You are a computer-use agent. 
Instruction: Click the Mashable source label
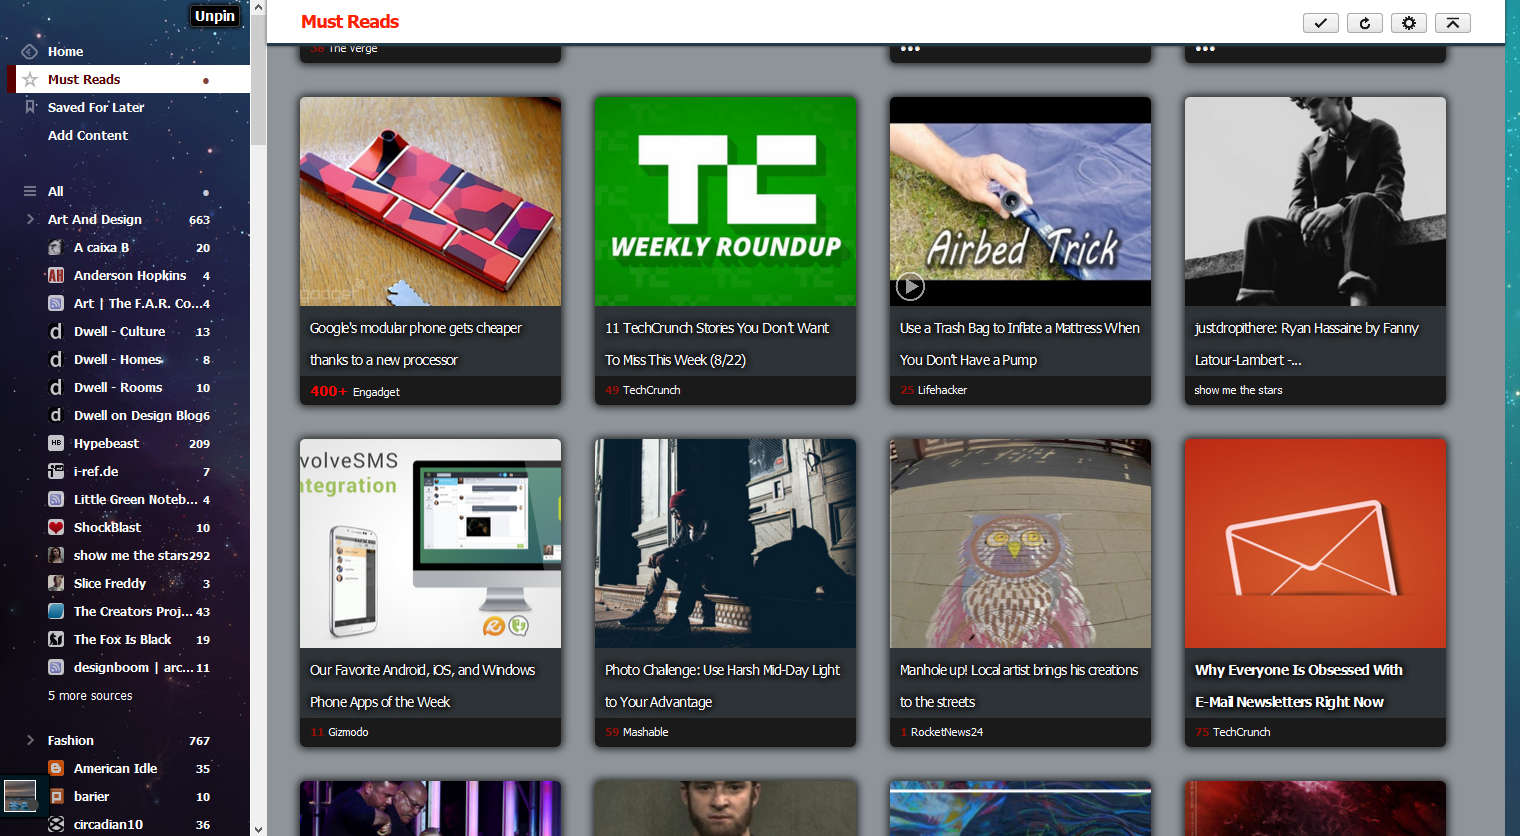point(645,732)
